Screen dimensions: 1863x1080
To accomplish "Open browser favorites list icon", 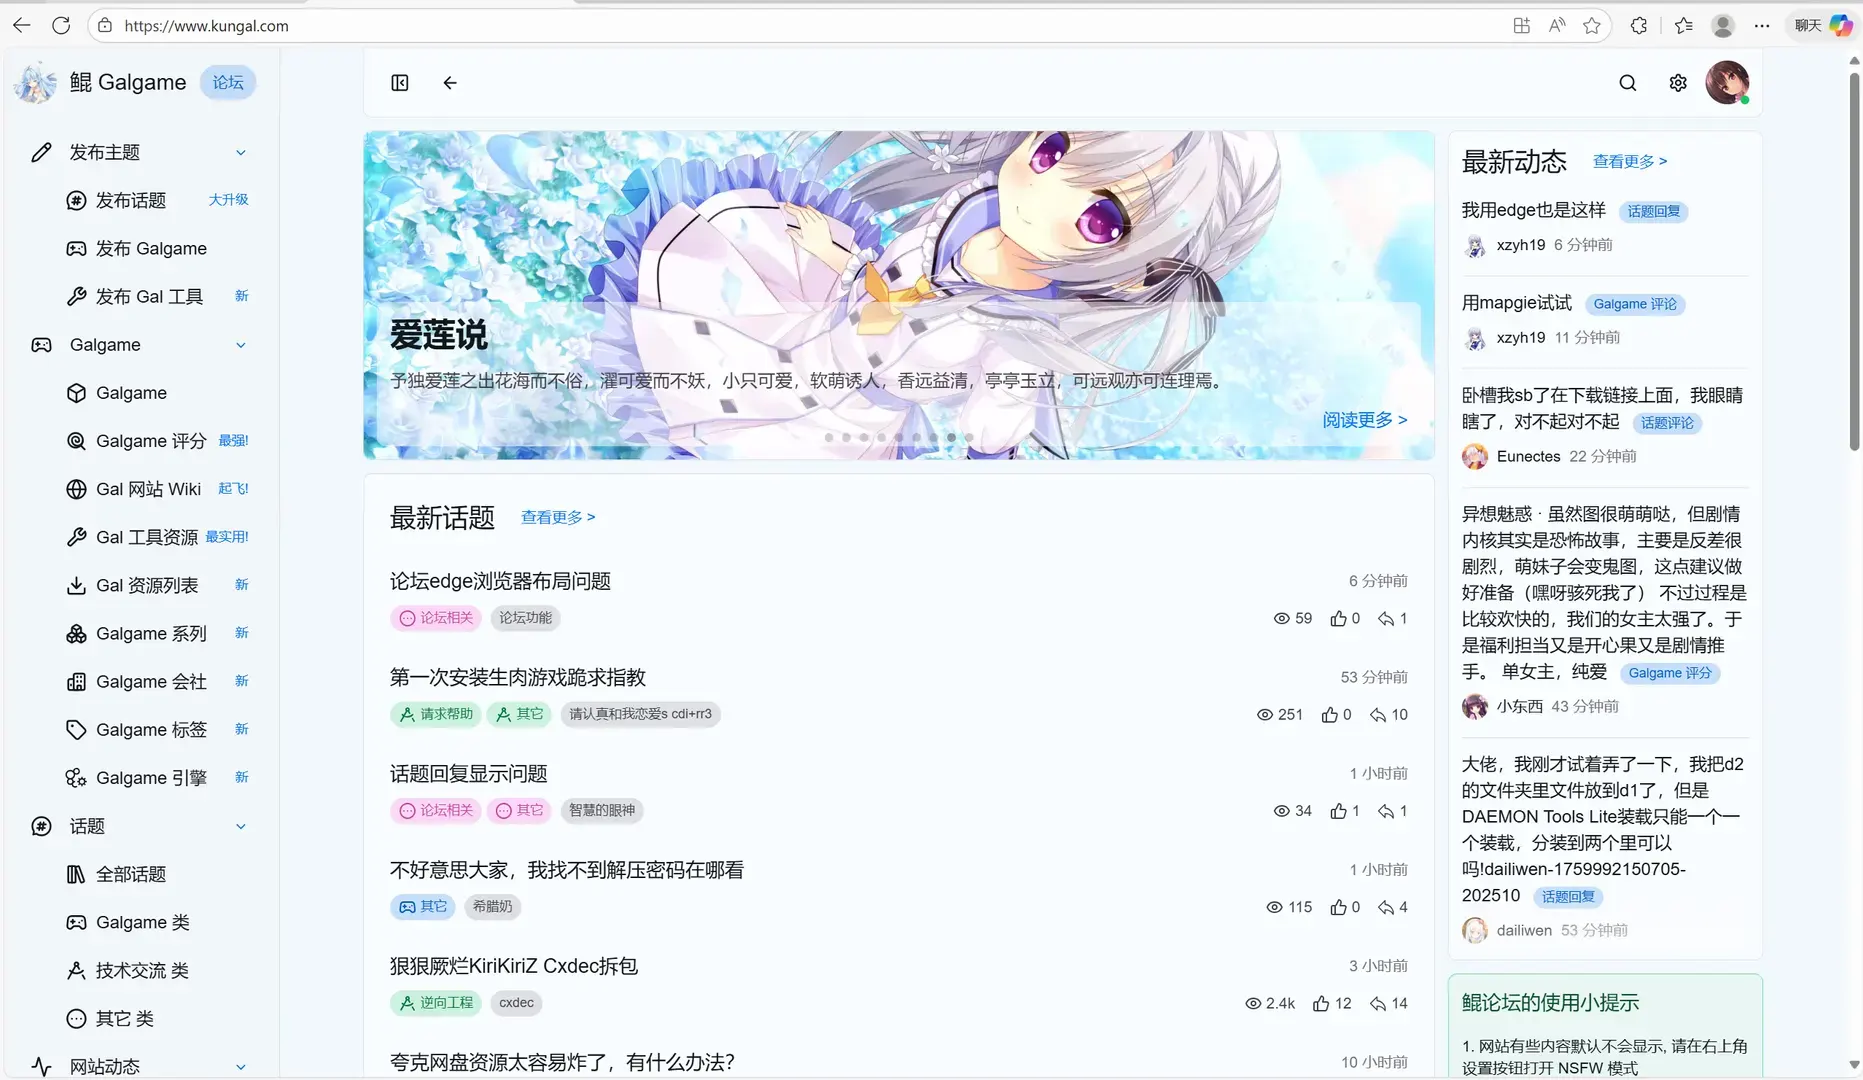I will 1684,26.
